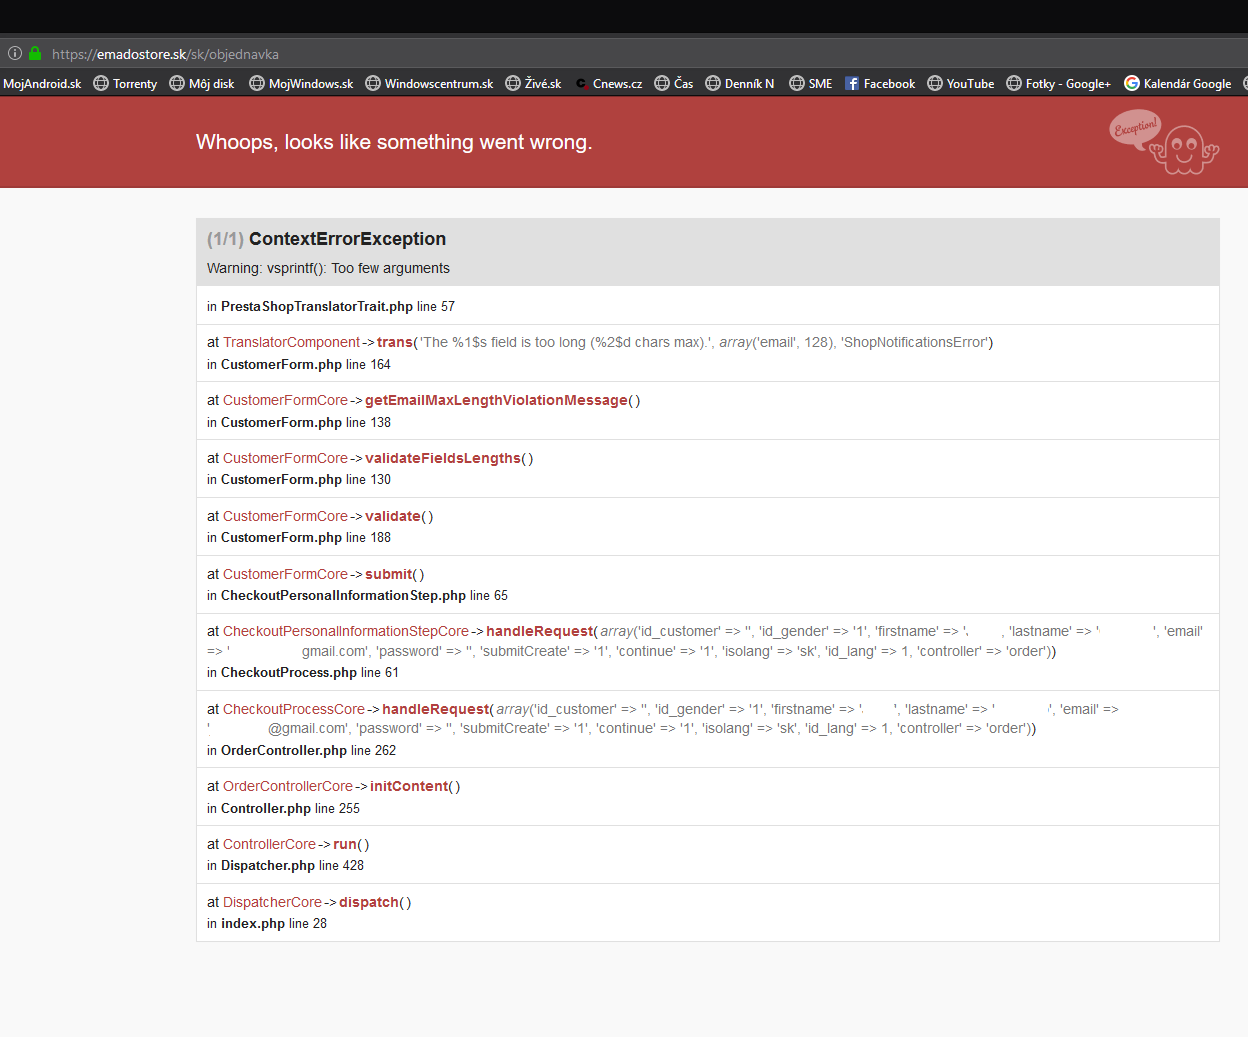Open the Facebook bookmark

click(x=880, y=84)
